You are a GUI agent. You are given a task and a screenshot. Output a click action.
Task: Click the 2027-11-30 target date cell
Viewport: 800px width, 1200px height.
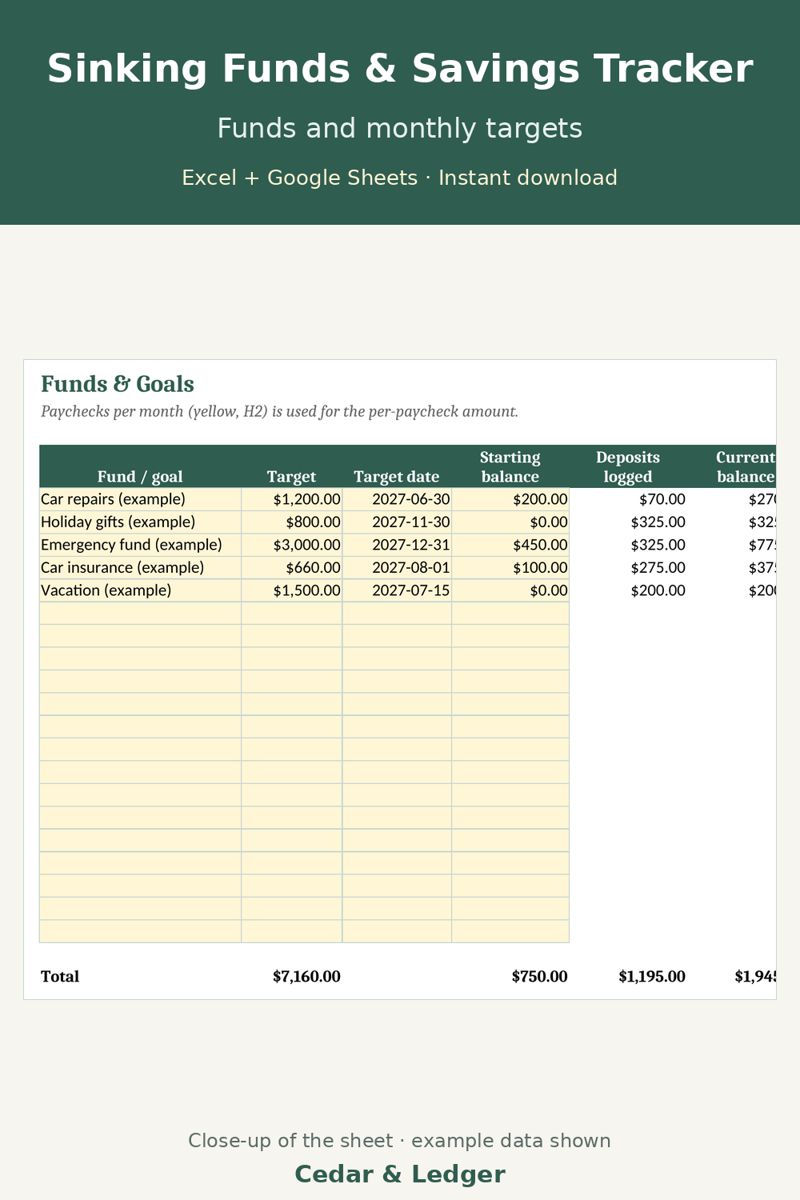point(397,522)
